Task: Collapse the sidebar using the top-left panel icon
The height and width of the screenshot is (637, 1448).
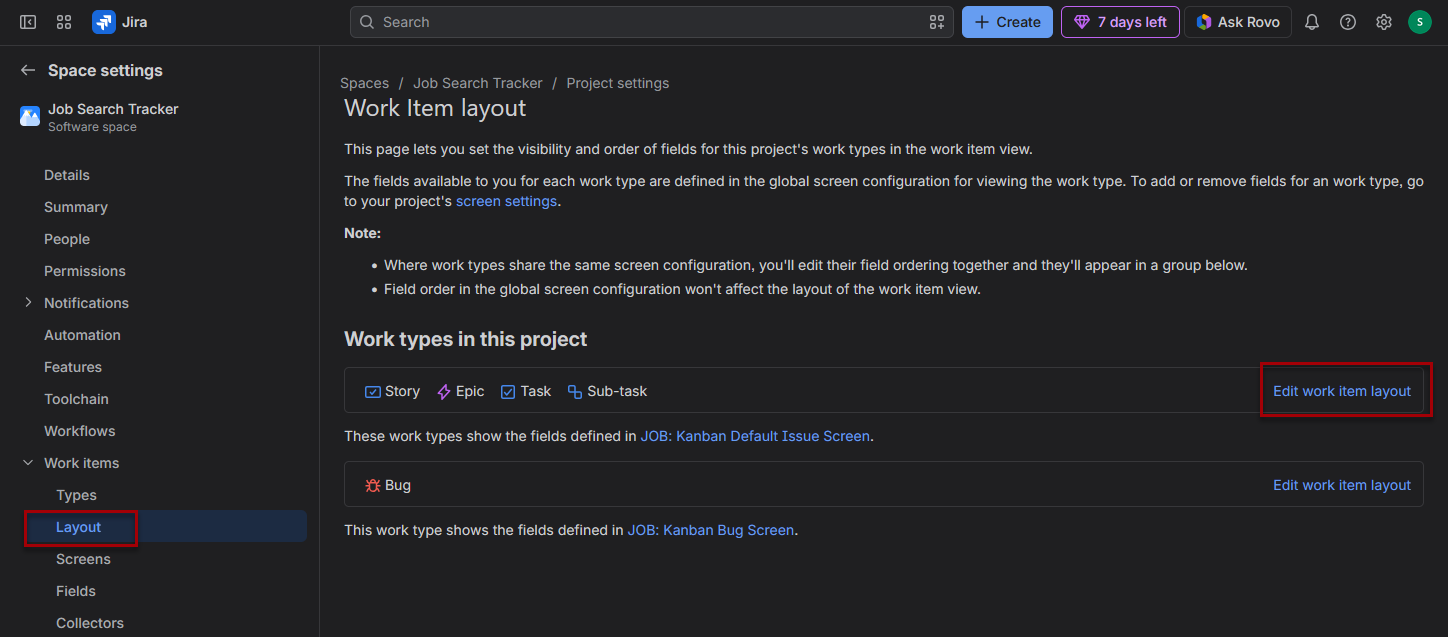Action: tap(28, 22)
